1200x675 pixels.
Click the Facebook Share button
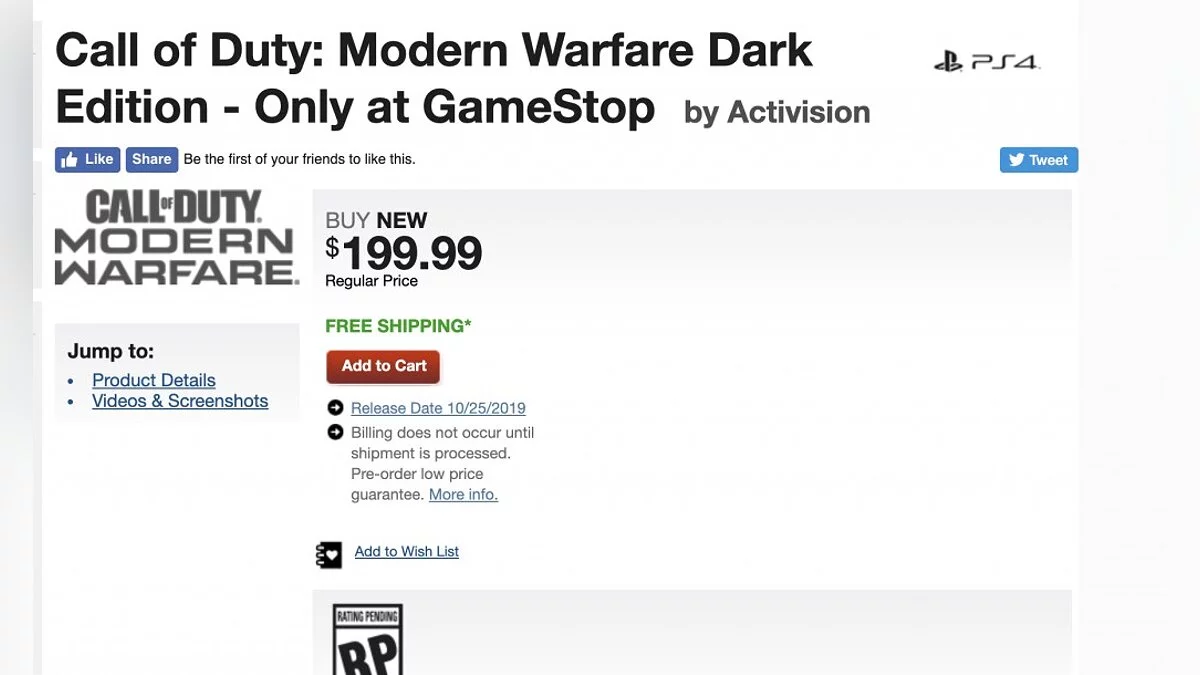click(x=152, y=159)
